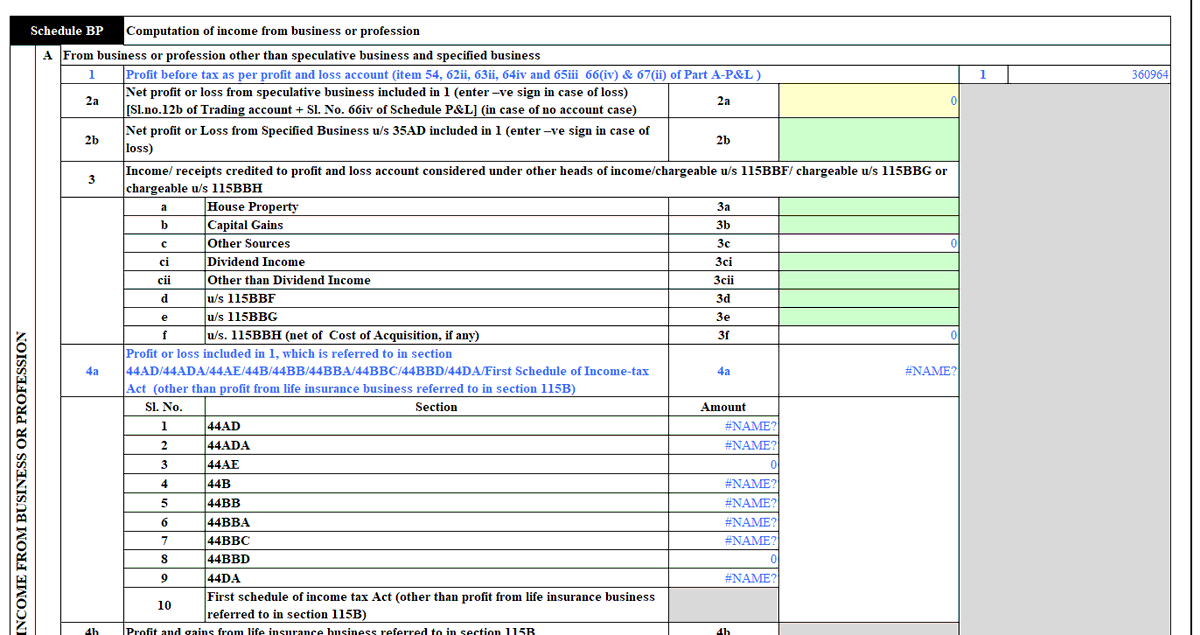Image resolution: width=1200 pixels, height=635 pixels.
Task: Select the Other Sources label cell
Action: click(x=436, y=244)
